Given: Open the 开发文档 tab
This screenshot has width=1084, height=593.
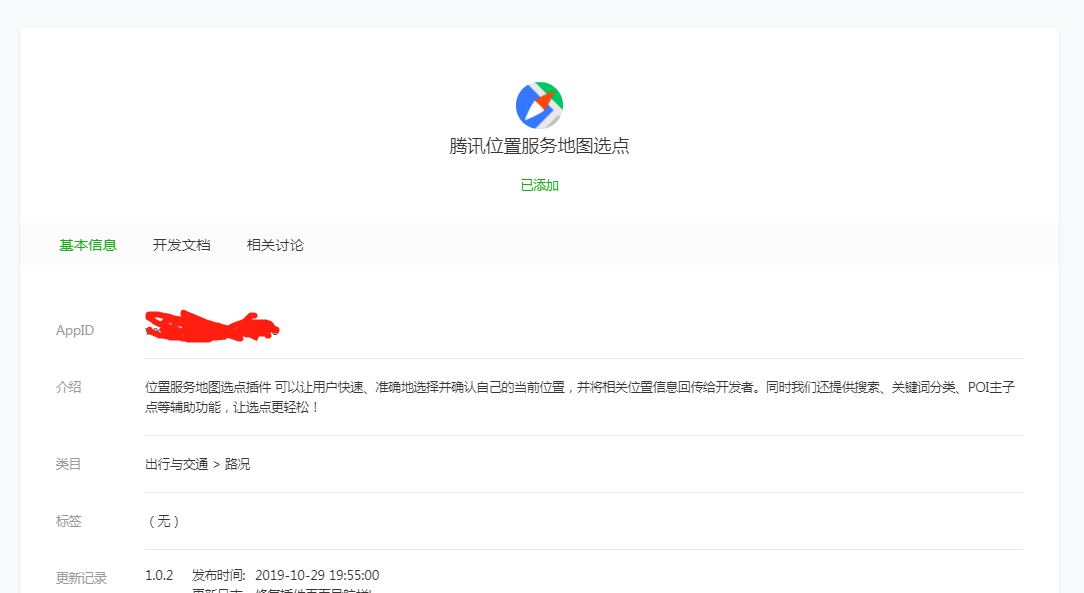Looking at the screenshot, I should tap(182, 245).
